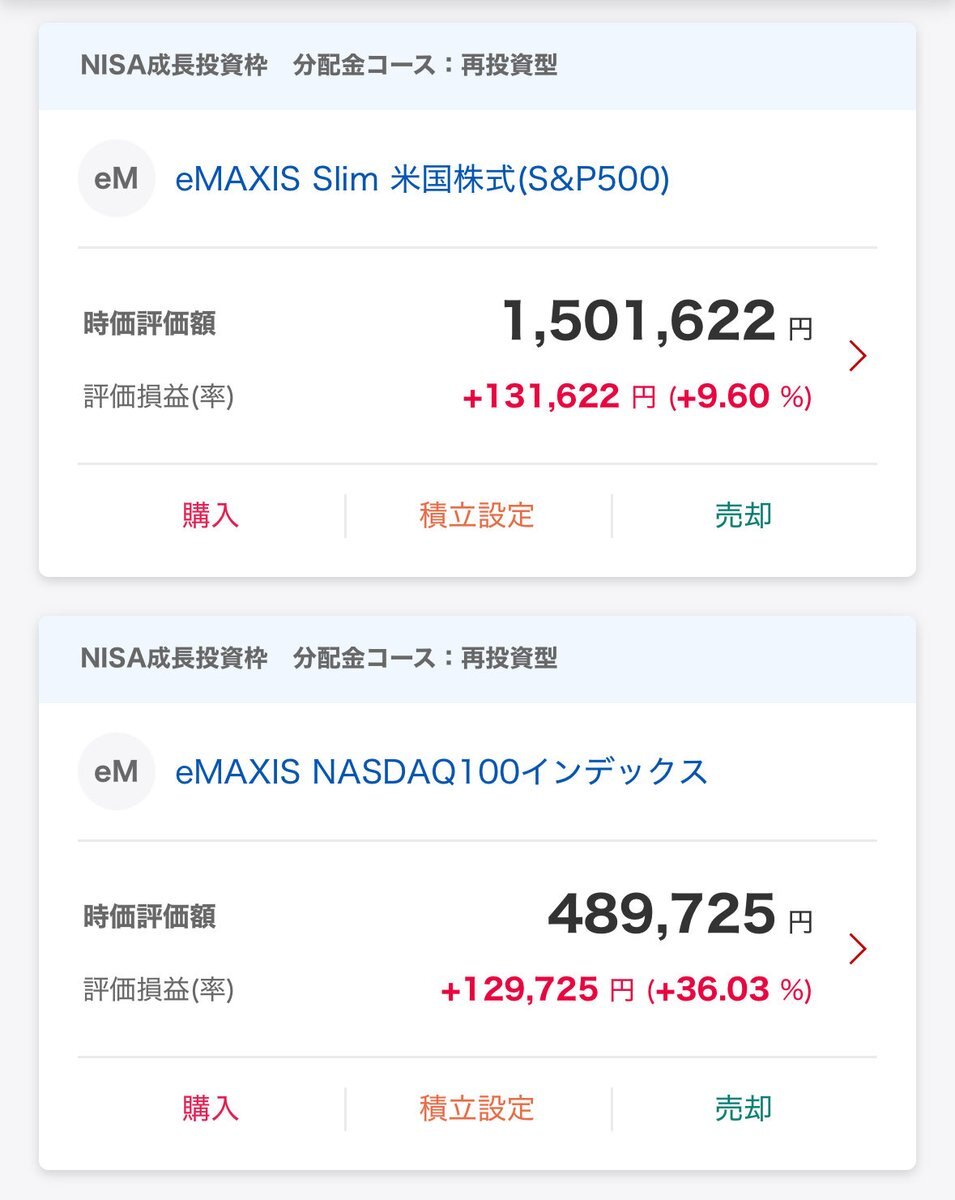The height and width of the screenshot is (1200, 955).
Task: Tap 購入 for the S&P500 fund
Action: tap(211, 515)
